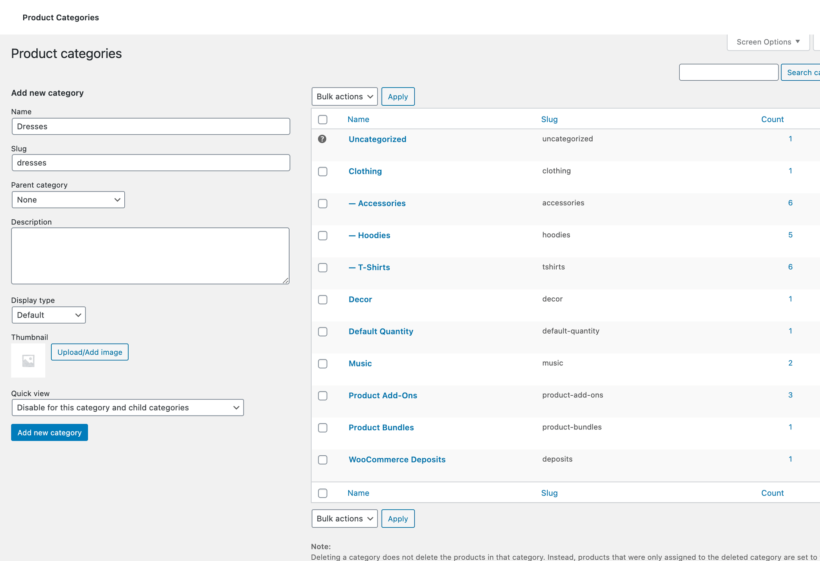Tick the Music category checkbox
The image size is (820, 561).
pos(323,364)
